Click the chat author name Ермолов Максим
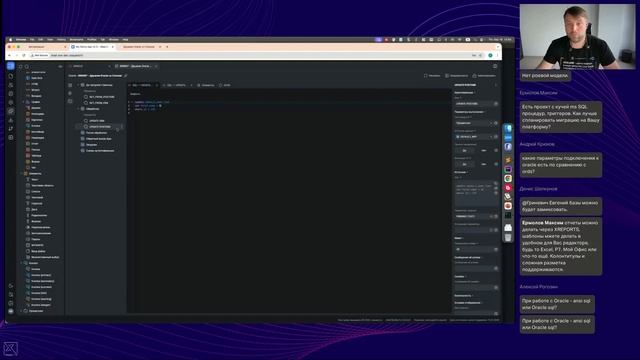640x360 pixels. [538, 93]
